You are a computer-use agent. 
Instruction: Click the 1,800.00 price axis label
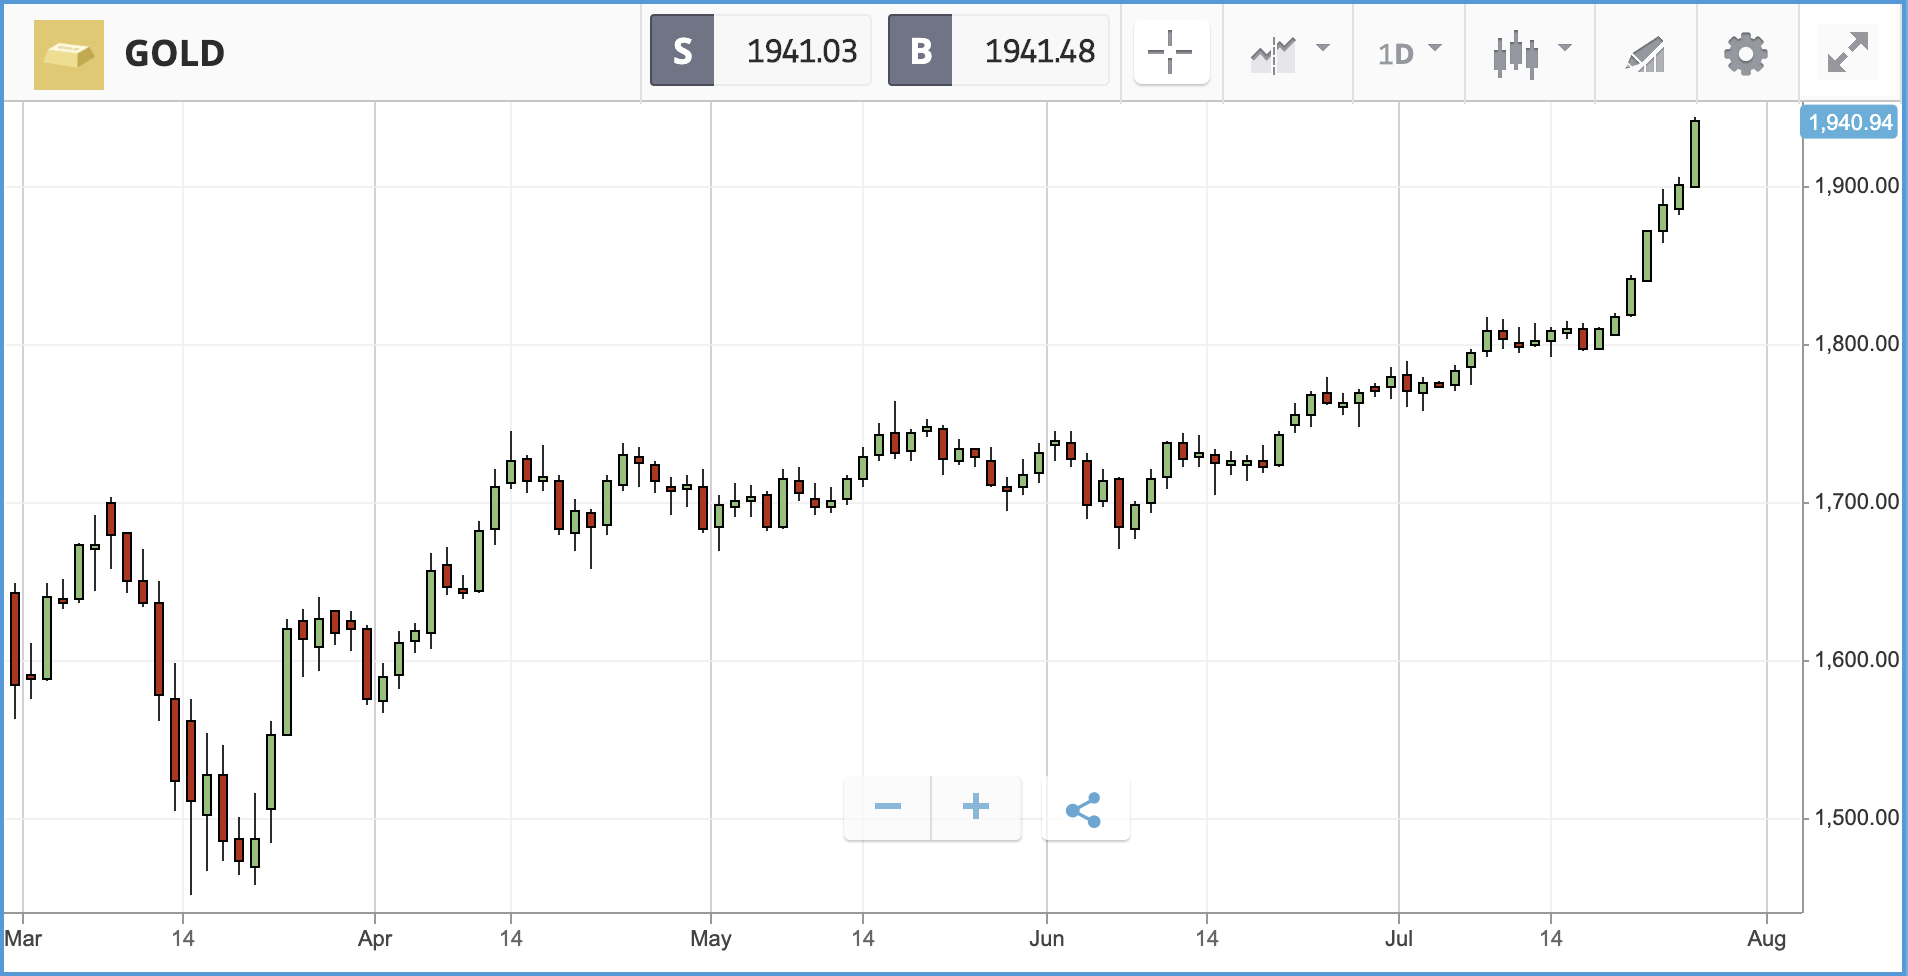[x=1856, y=344]
